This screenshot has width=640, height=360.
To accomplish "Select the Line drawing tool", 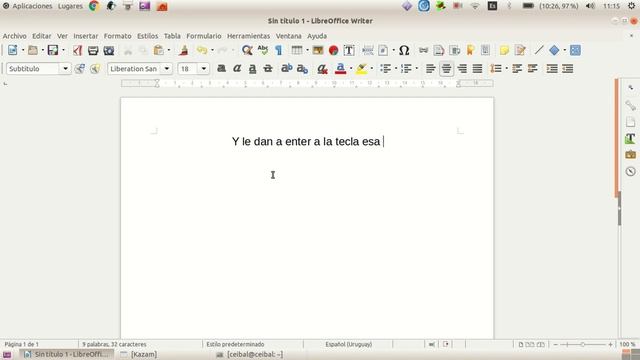I will pyautogui.click(x=539, y=50).
